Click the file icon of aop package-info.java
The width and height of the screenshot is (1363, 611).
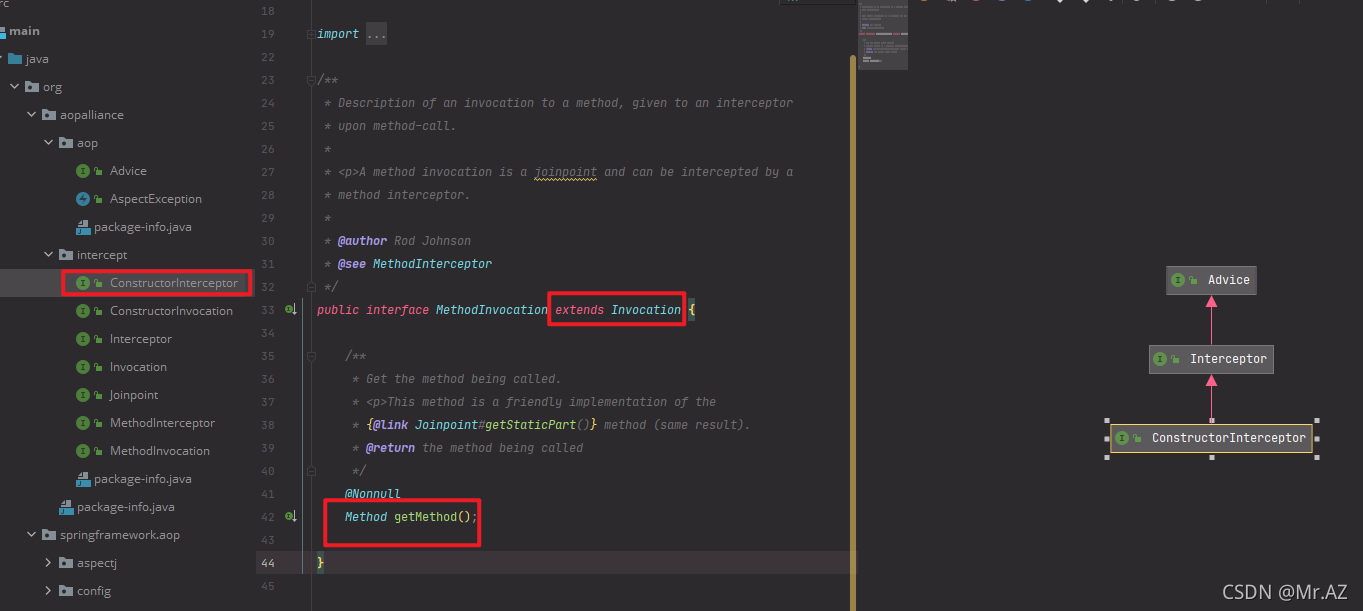click(83, 227)
